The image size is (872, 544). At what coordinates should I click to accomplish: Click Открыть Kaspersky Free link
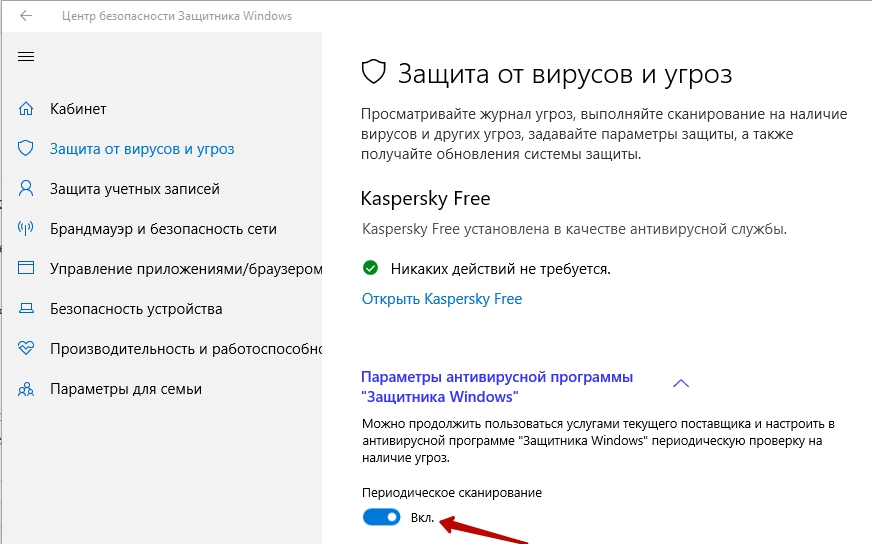pos(442,299)
